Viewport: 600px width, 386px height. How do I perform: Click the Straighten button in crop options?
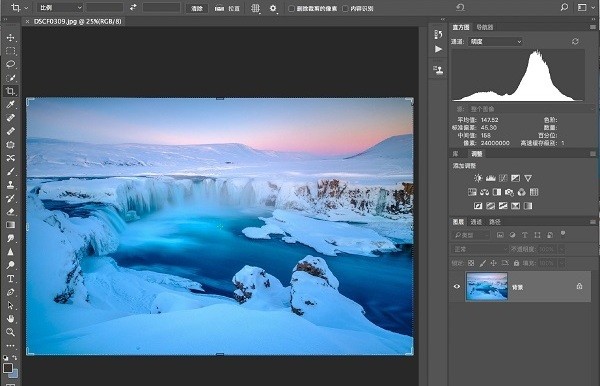(x=227, y=8)
